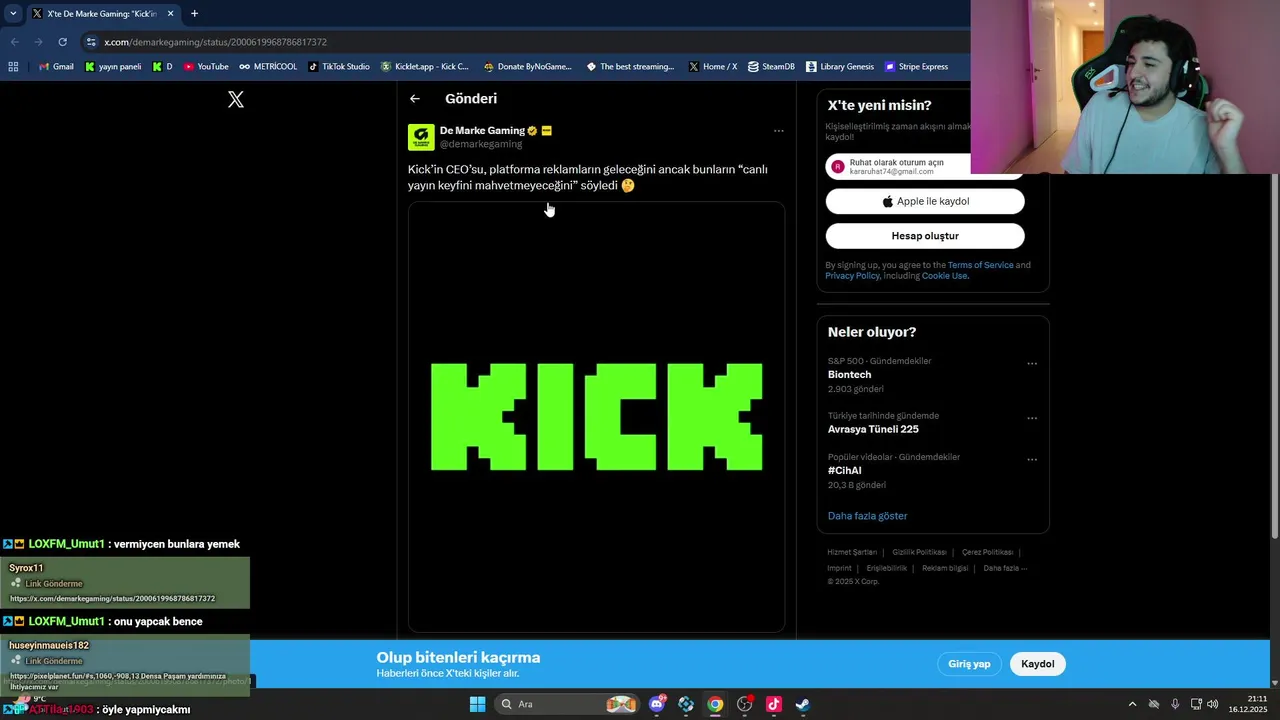1280x720 pixels.
Task: Open the Stripe Express bookmark
Action: (x=916, y=67)
